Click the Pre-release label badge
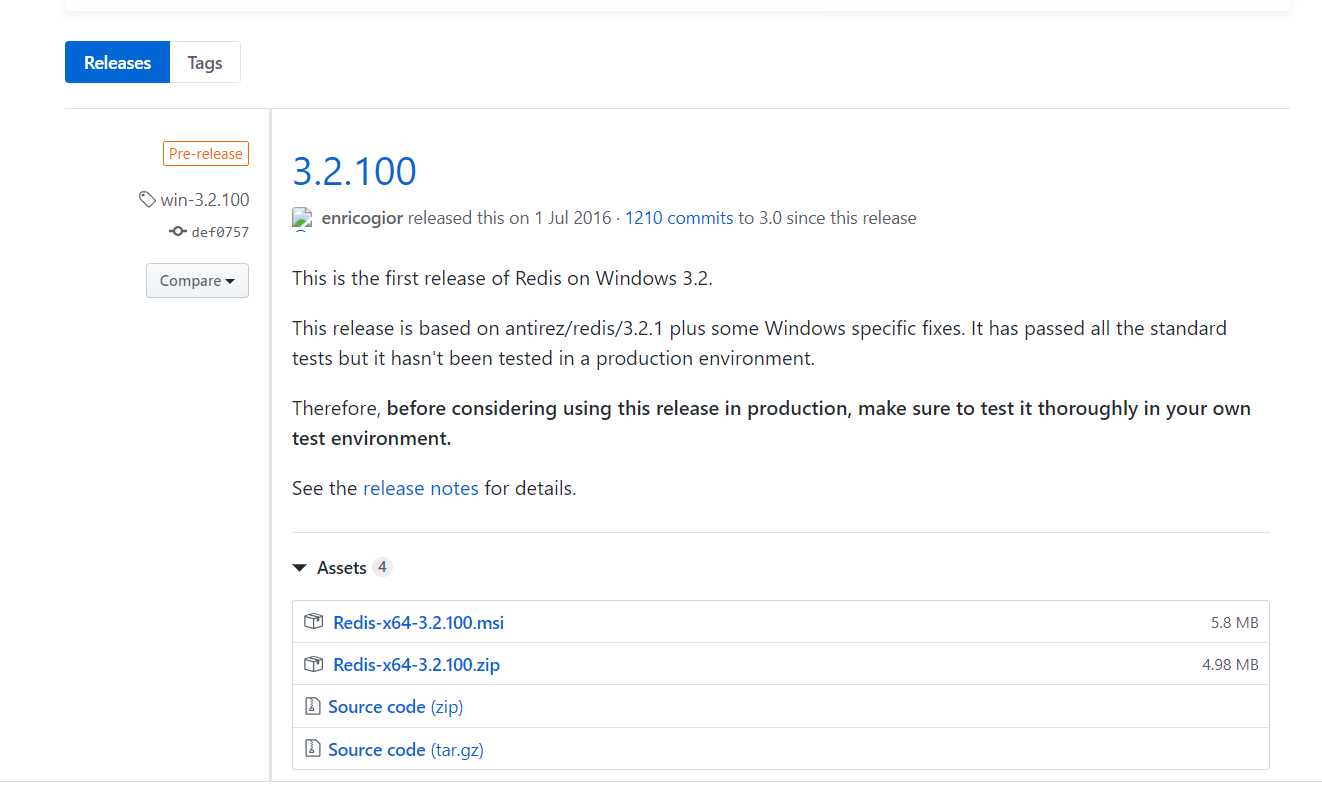1322x785 pixels. tap(206, 154)
